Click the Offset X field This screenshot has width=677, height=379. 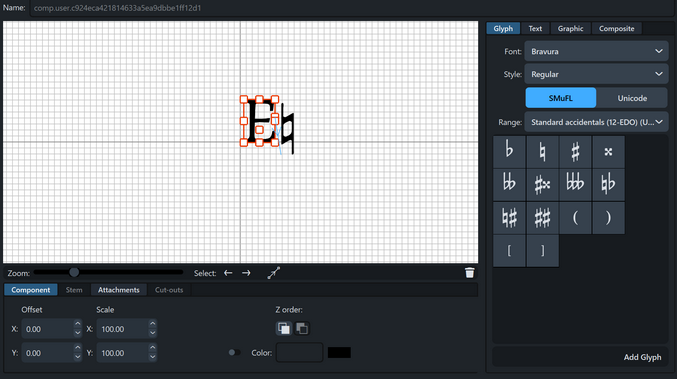pyautogui.click(x=47, y=329)
